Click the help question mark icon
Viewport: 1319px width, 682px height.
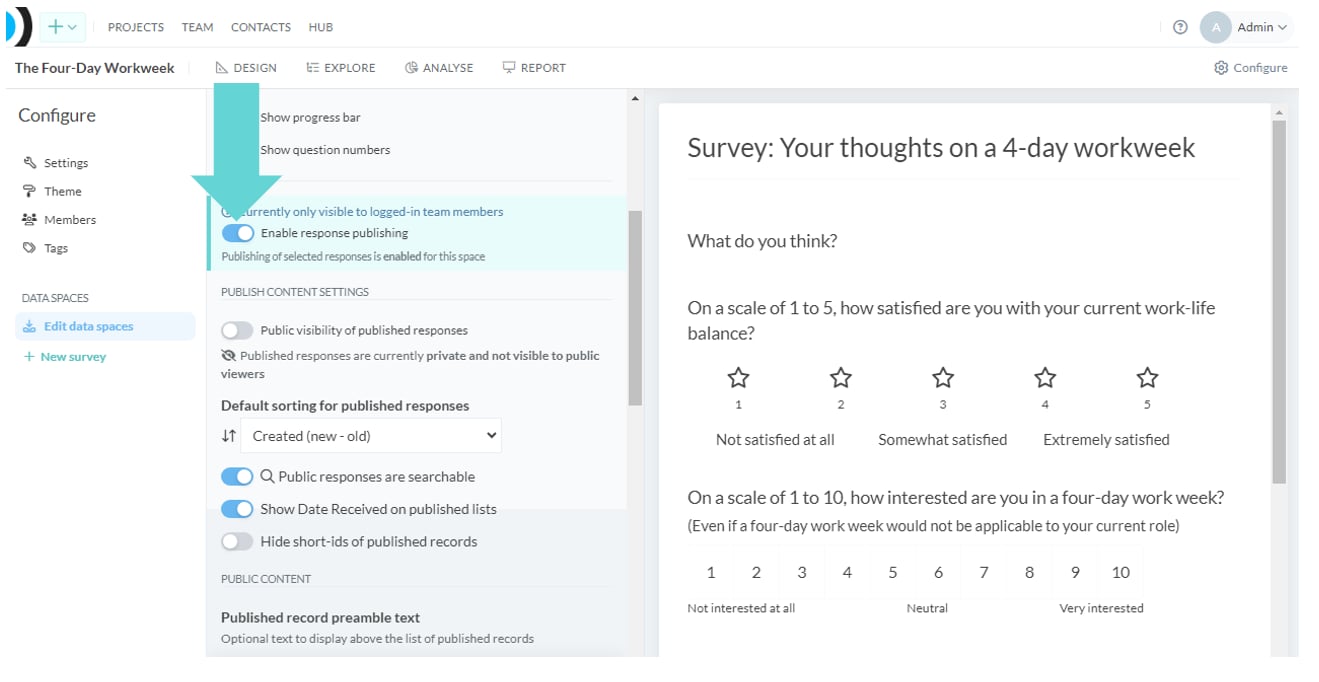point(1180,27)
